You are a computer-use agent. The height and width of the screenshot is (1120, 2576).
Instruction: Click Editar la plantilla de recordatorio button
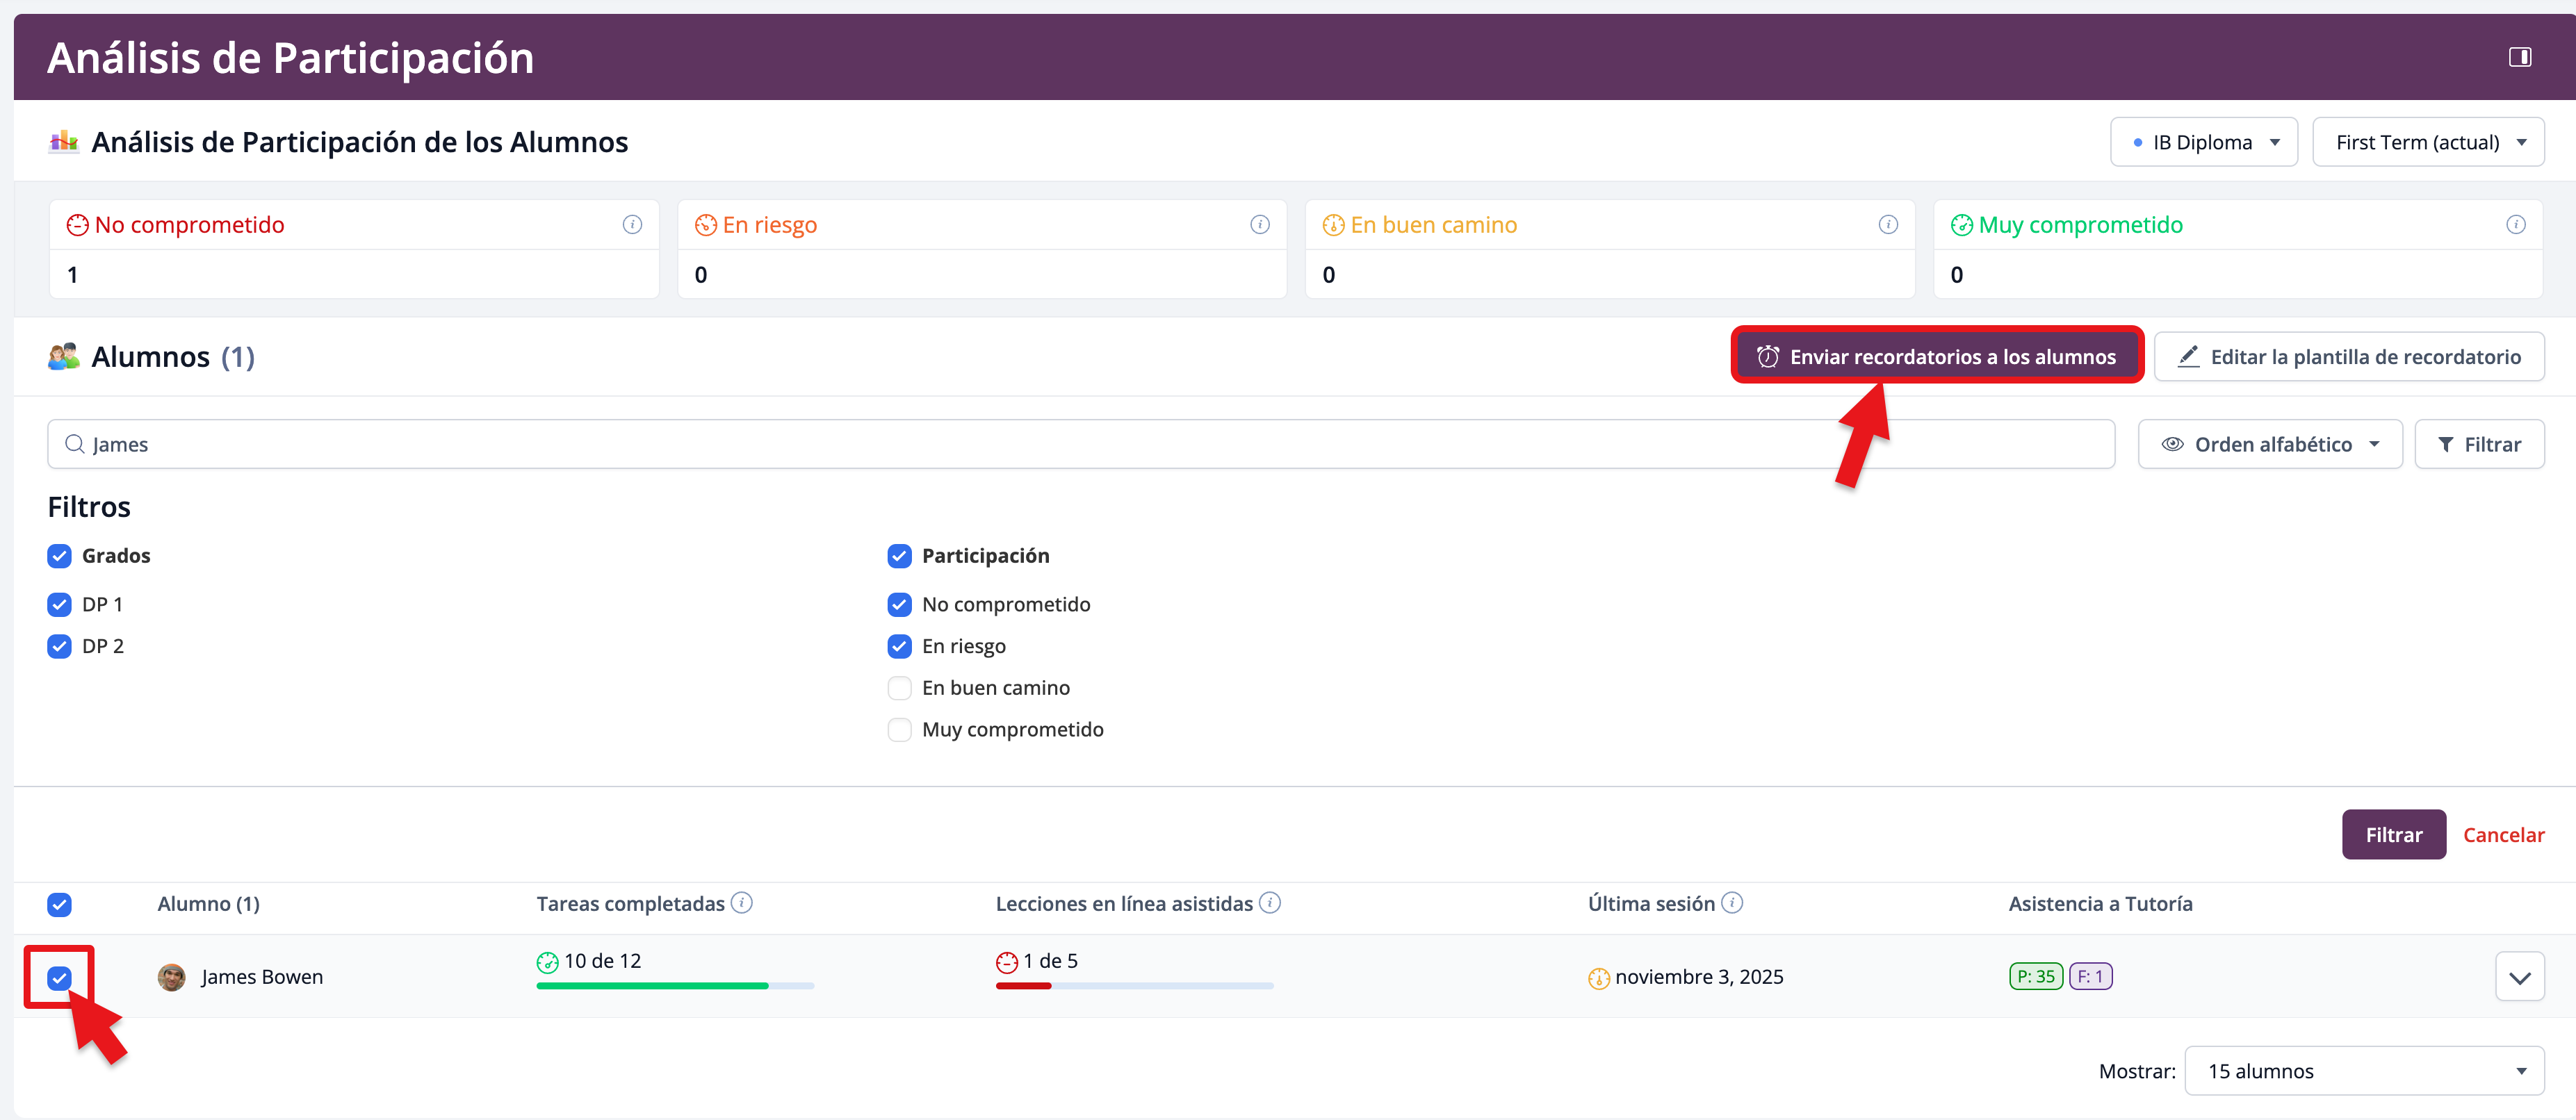point(2348,356)
